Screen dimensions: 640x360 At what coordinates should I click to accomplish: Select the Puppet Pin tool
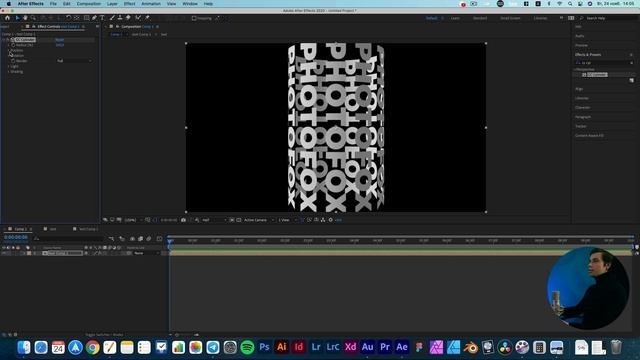click(x=147, y=18)
